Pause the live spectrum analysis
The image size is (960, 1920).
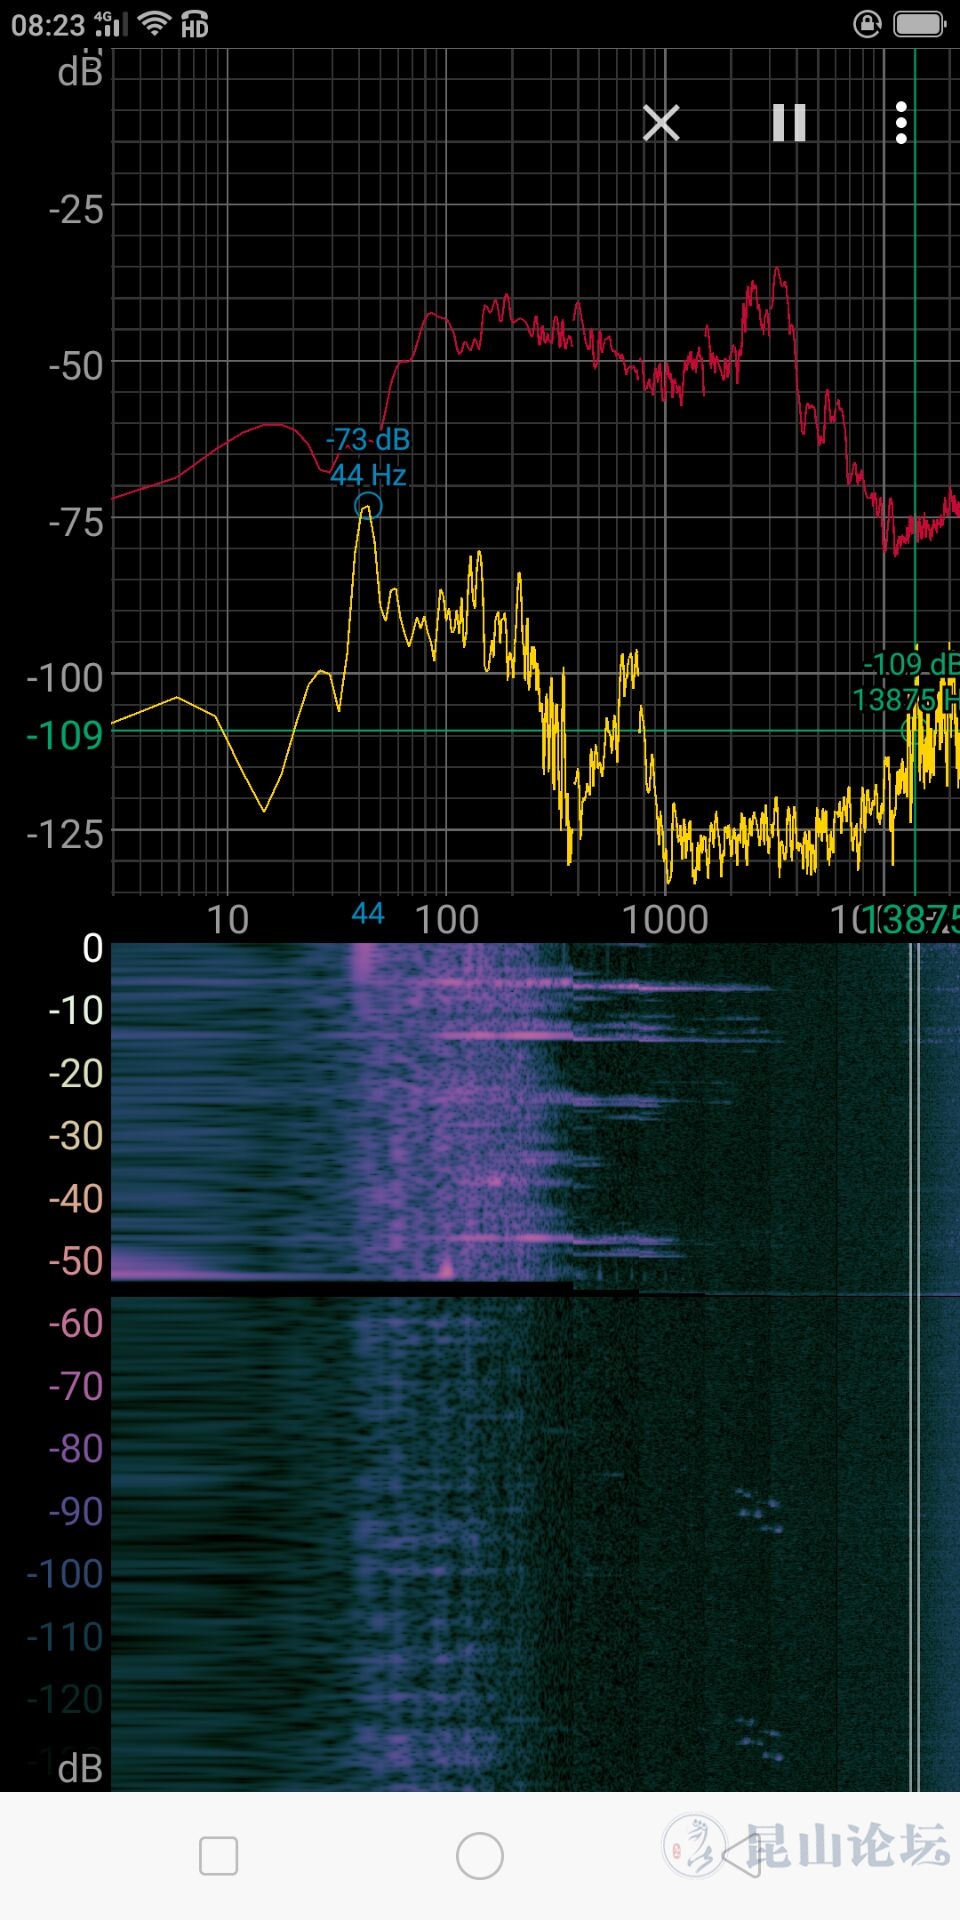(x=789, y=123)
